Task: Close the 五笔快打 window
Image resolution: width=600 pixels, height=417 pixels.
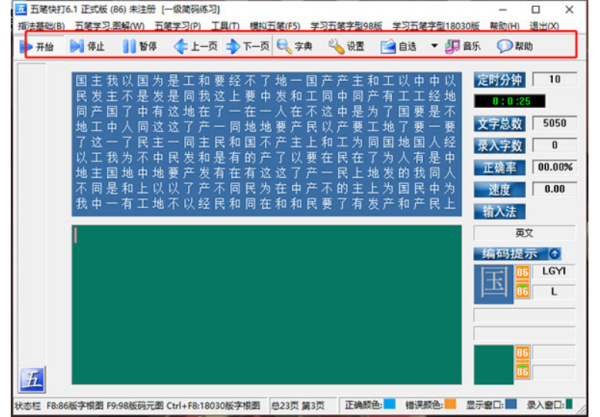Action: (569, 10)
